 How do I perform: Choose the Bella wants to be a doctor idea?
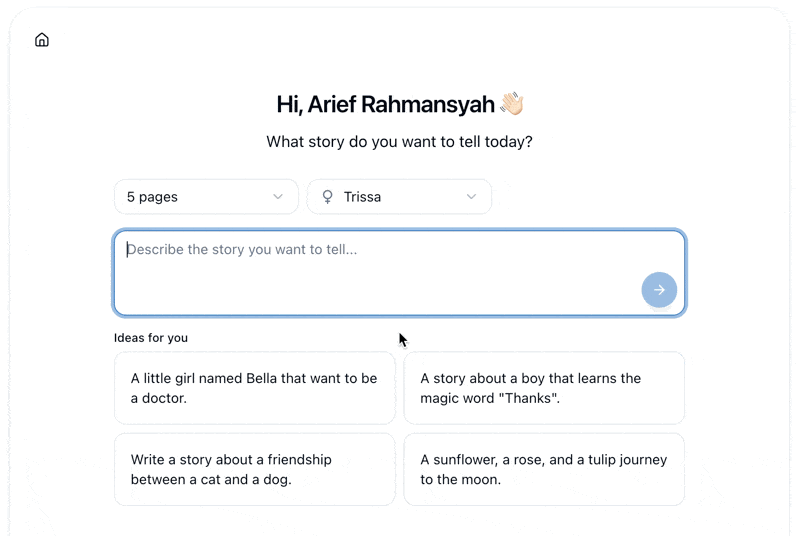click(x=255, y=388)
